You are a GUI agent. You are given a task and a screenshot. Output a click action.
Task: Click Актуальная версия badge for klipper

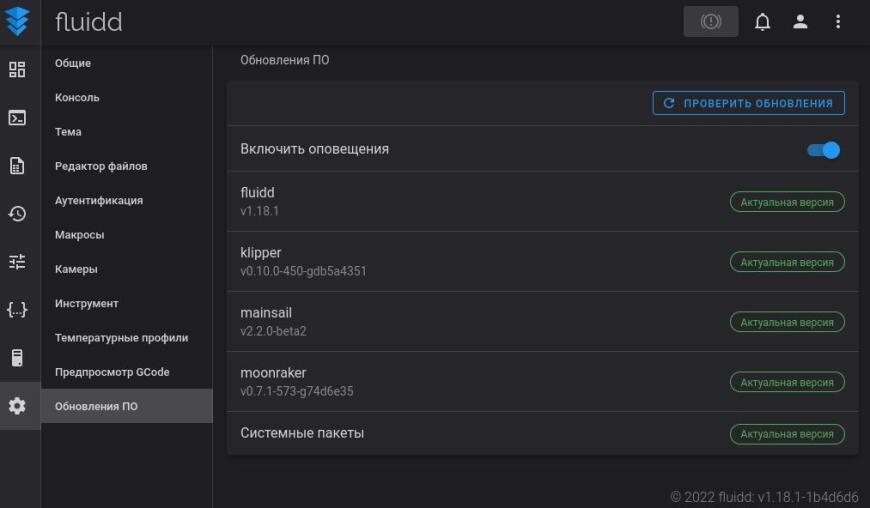787,262
